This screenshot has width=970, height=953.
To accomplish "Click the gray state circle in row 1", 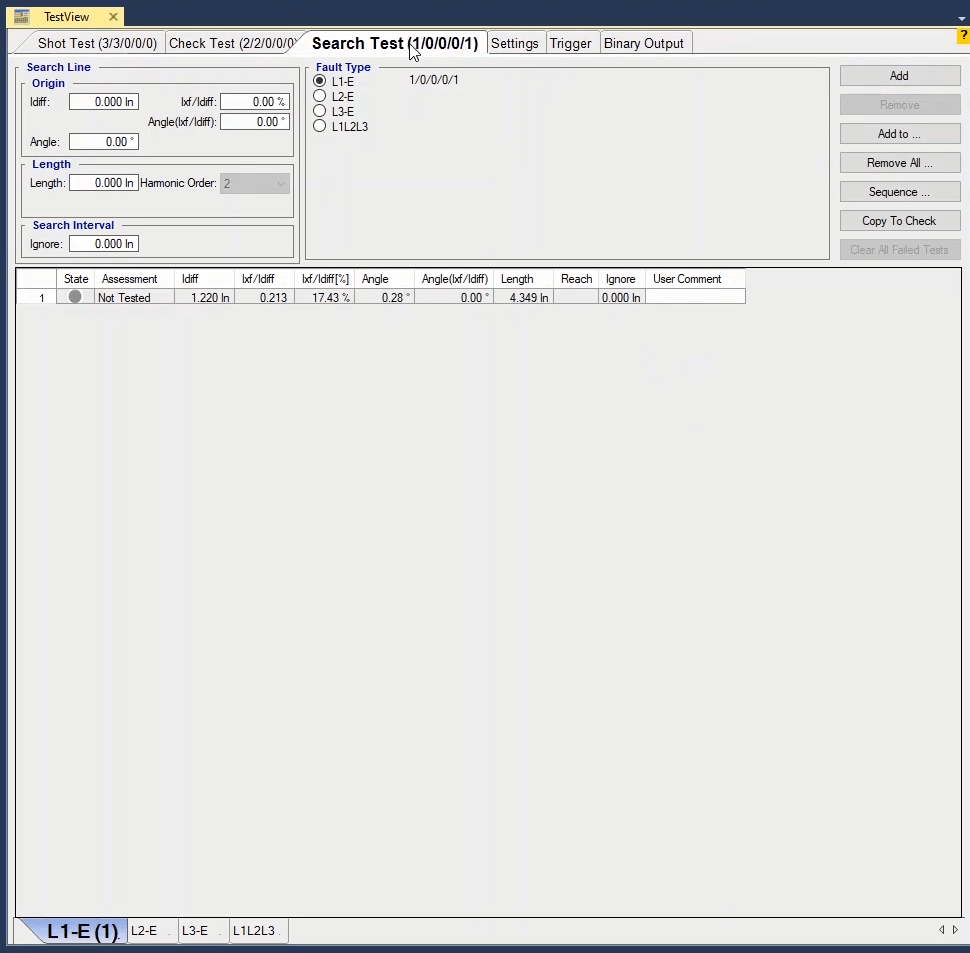I will point(75,297).
